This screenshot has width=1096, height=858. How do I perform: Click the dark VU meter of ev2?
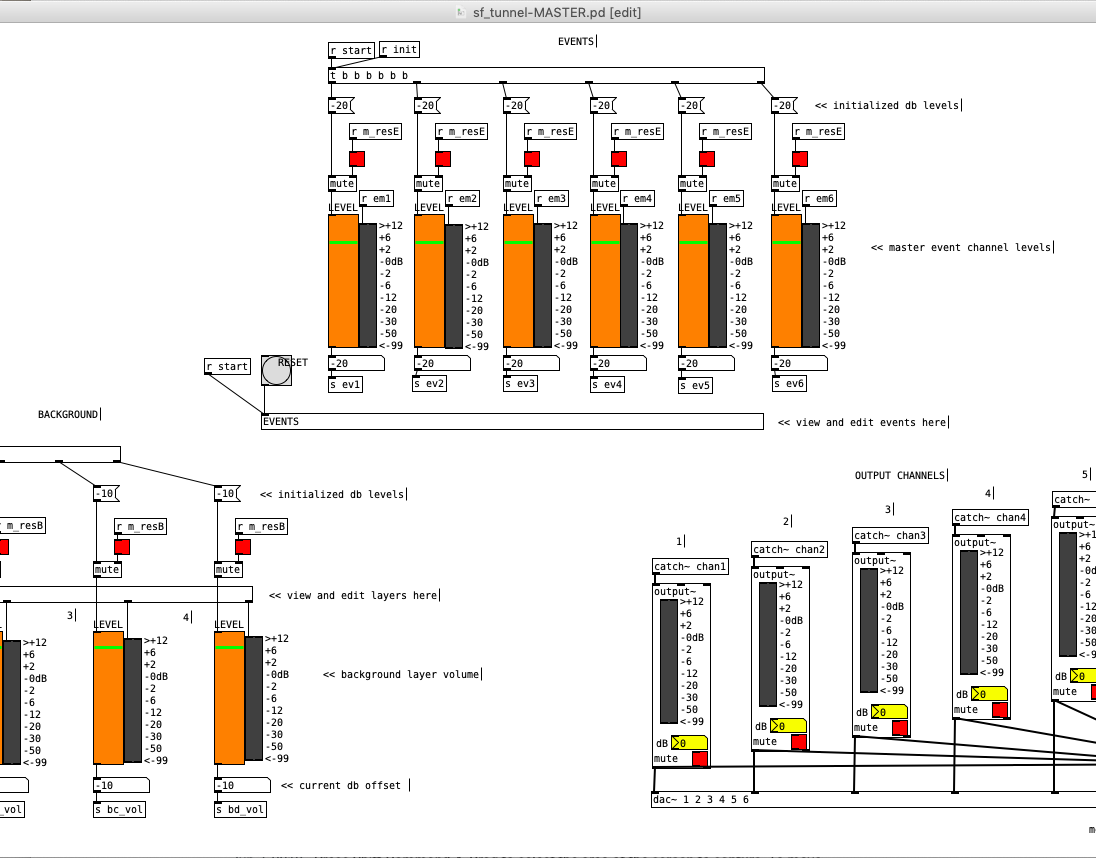(x=454, y=286)
